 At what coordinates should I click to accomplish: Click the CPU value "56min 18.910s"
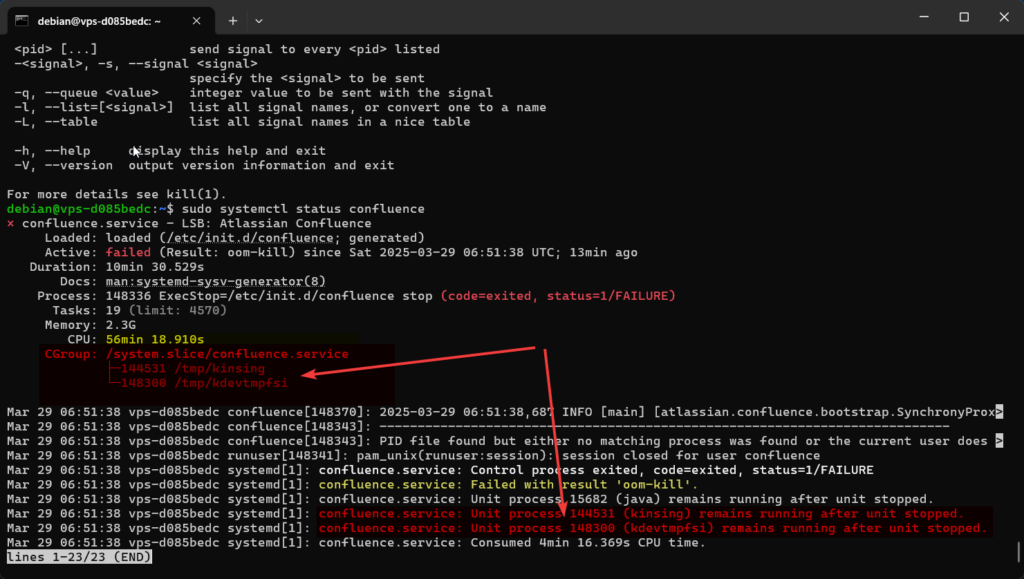(155, 339)
